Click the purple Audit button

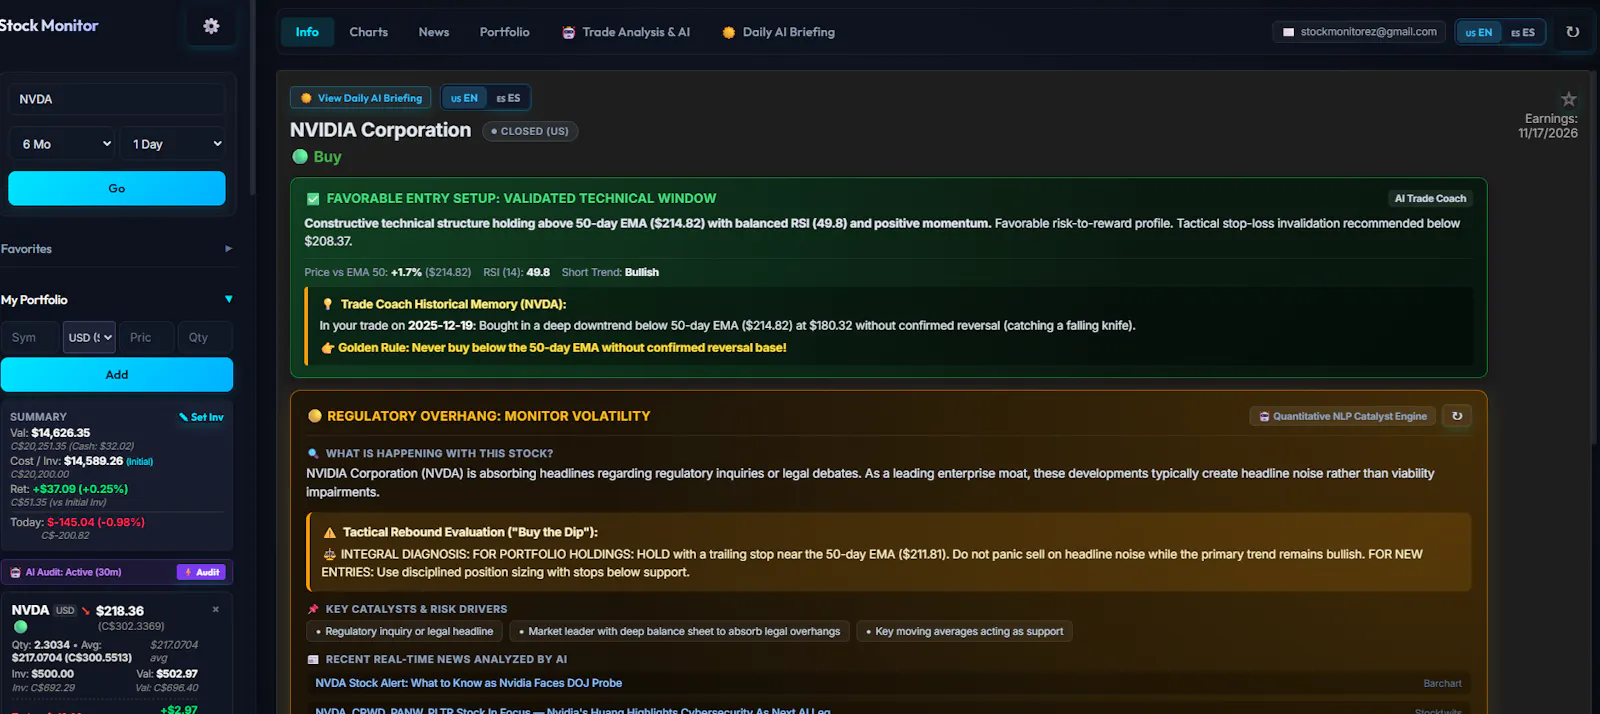click(202, 572)
